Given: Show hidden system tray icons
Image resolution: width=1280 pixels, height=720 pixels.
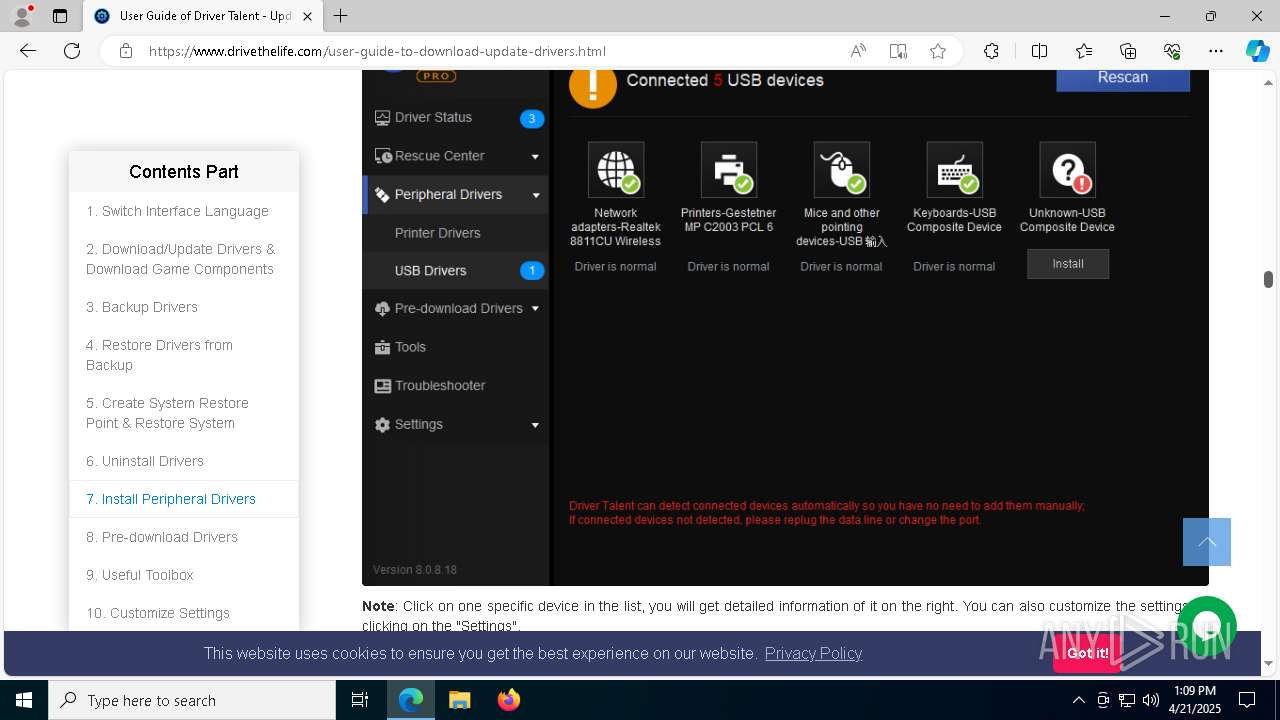Looking at the screenshot, I should tap(1078, 700).
